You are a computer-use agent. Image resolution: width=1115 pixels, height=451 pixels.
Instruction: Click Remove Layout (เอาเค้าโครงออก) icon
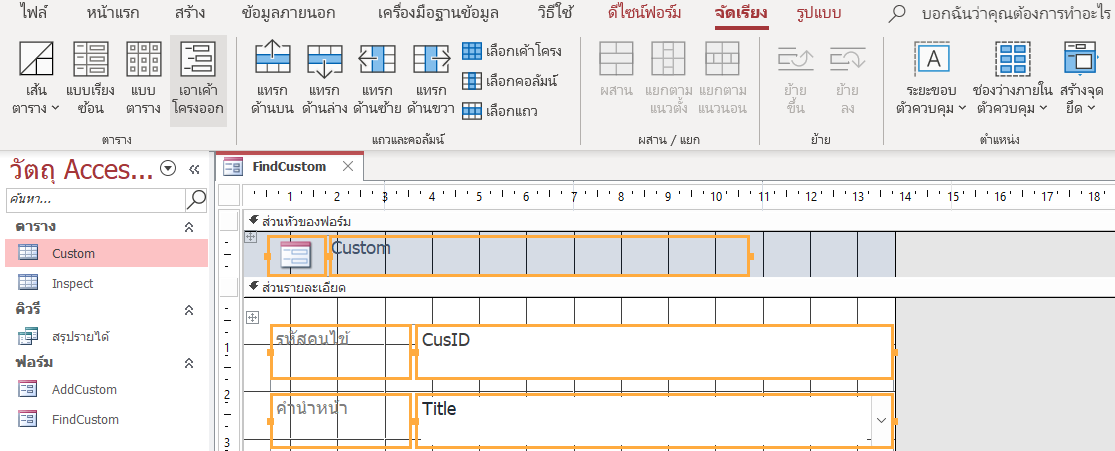198,79
